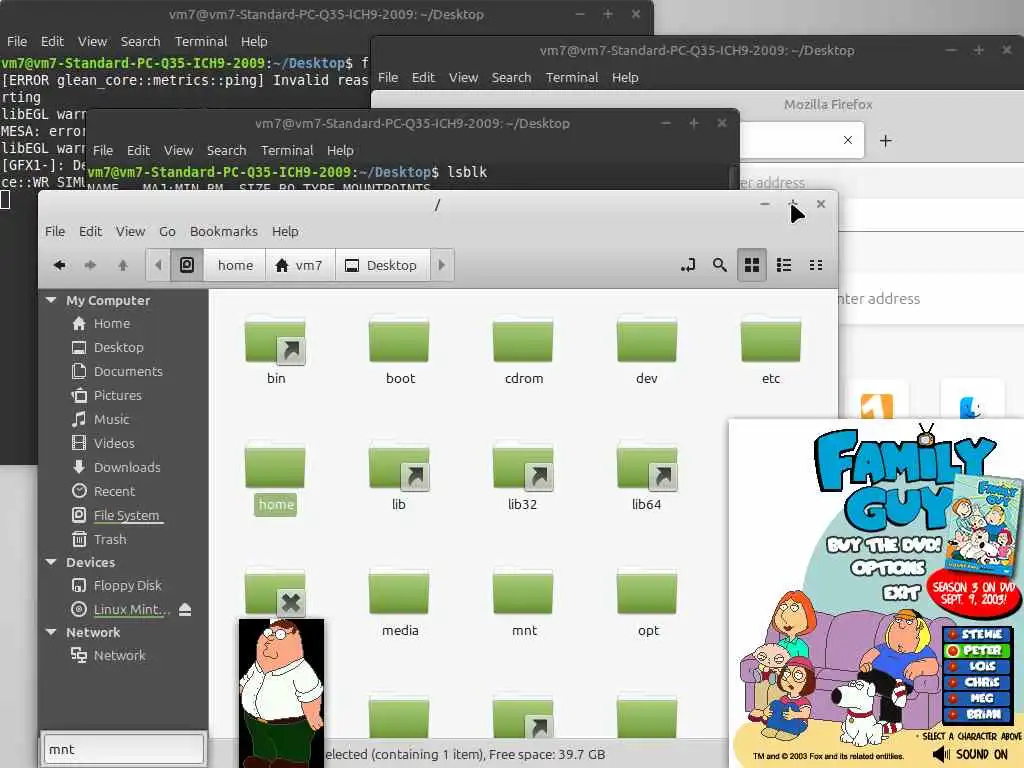The image size is (1024, 768).
Task: Select the dev folder
Action: (x=647, y=351)
